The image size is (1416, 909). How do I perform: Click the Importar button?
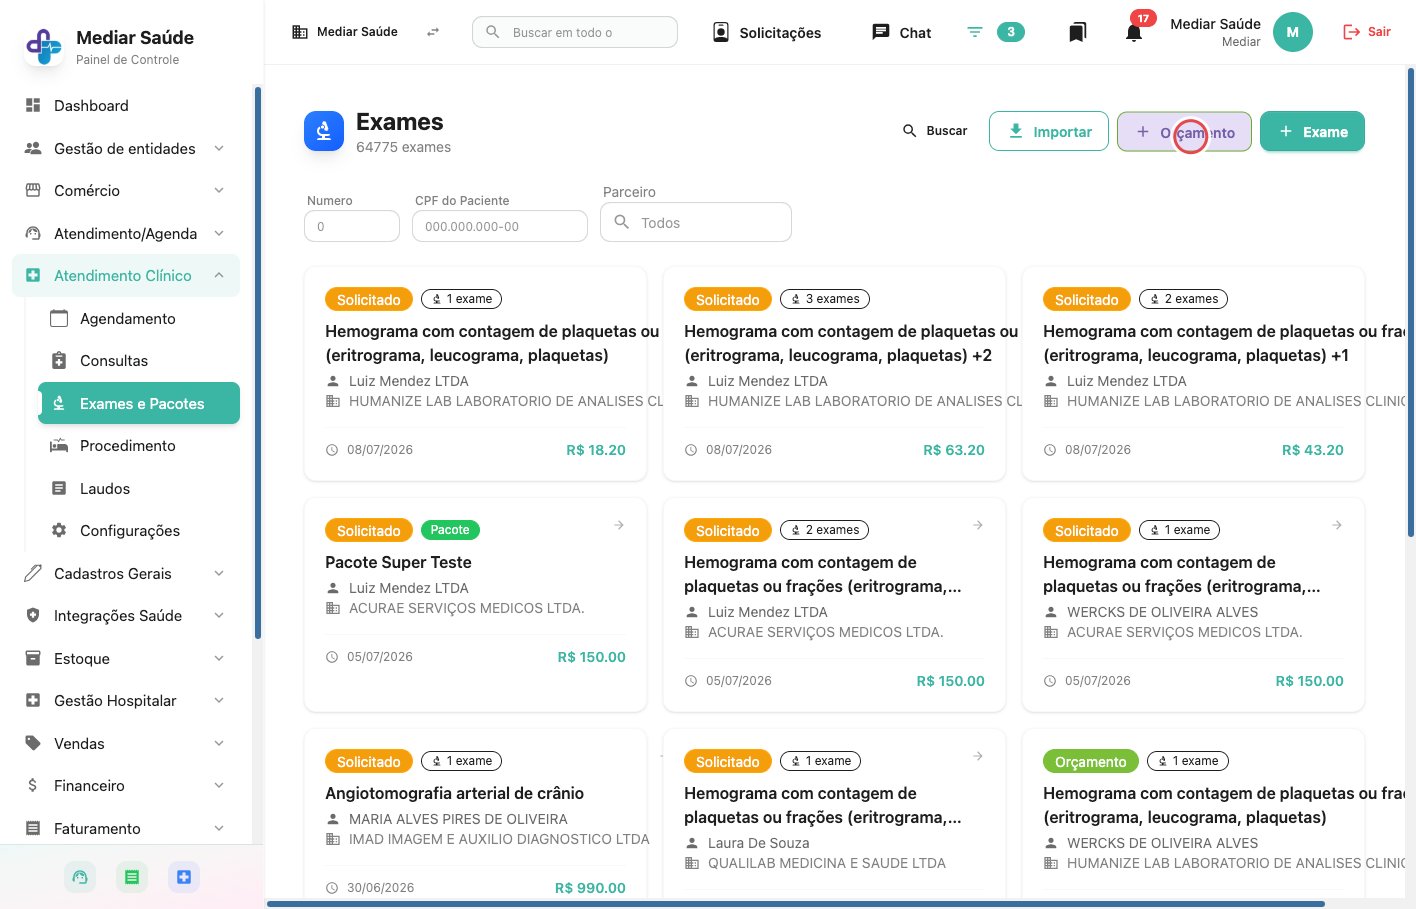pos(1049,131)
